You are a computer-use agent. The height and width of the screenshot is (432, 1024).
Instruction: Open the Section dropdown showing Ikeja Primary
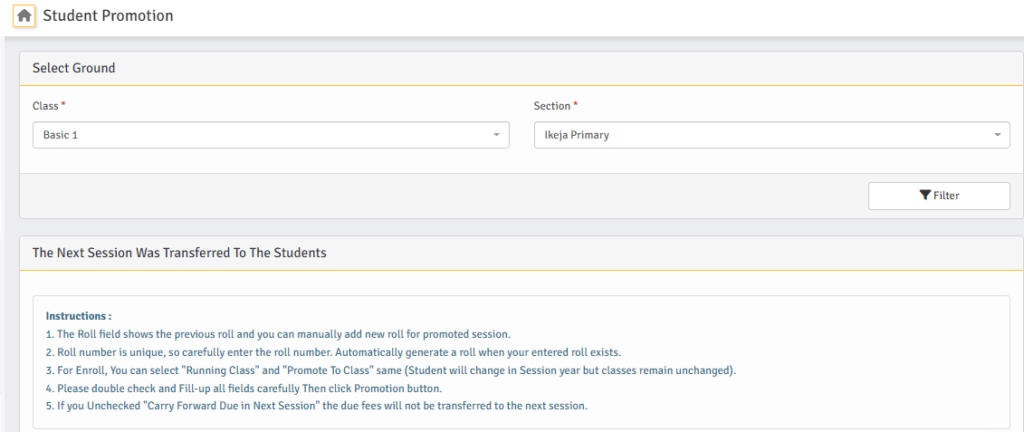770,135
